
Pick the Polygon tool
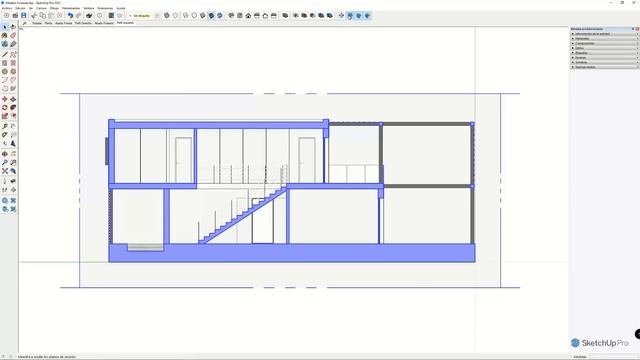(x=13, y=71)
